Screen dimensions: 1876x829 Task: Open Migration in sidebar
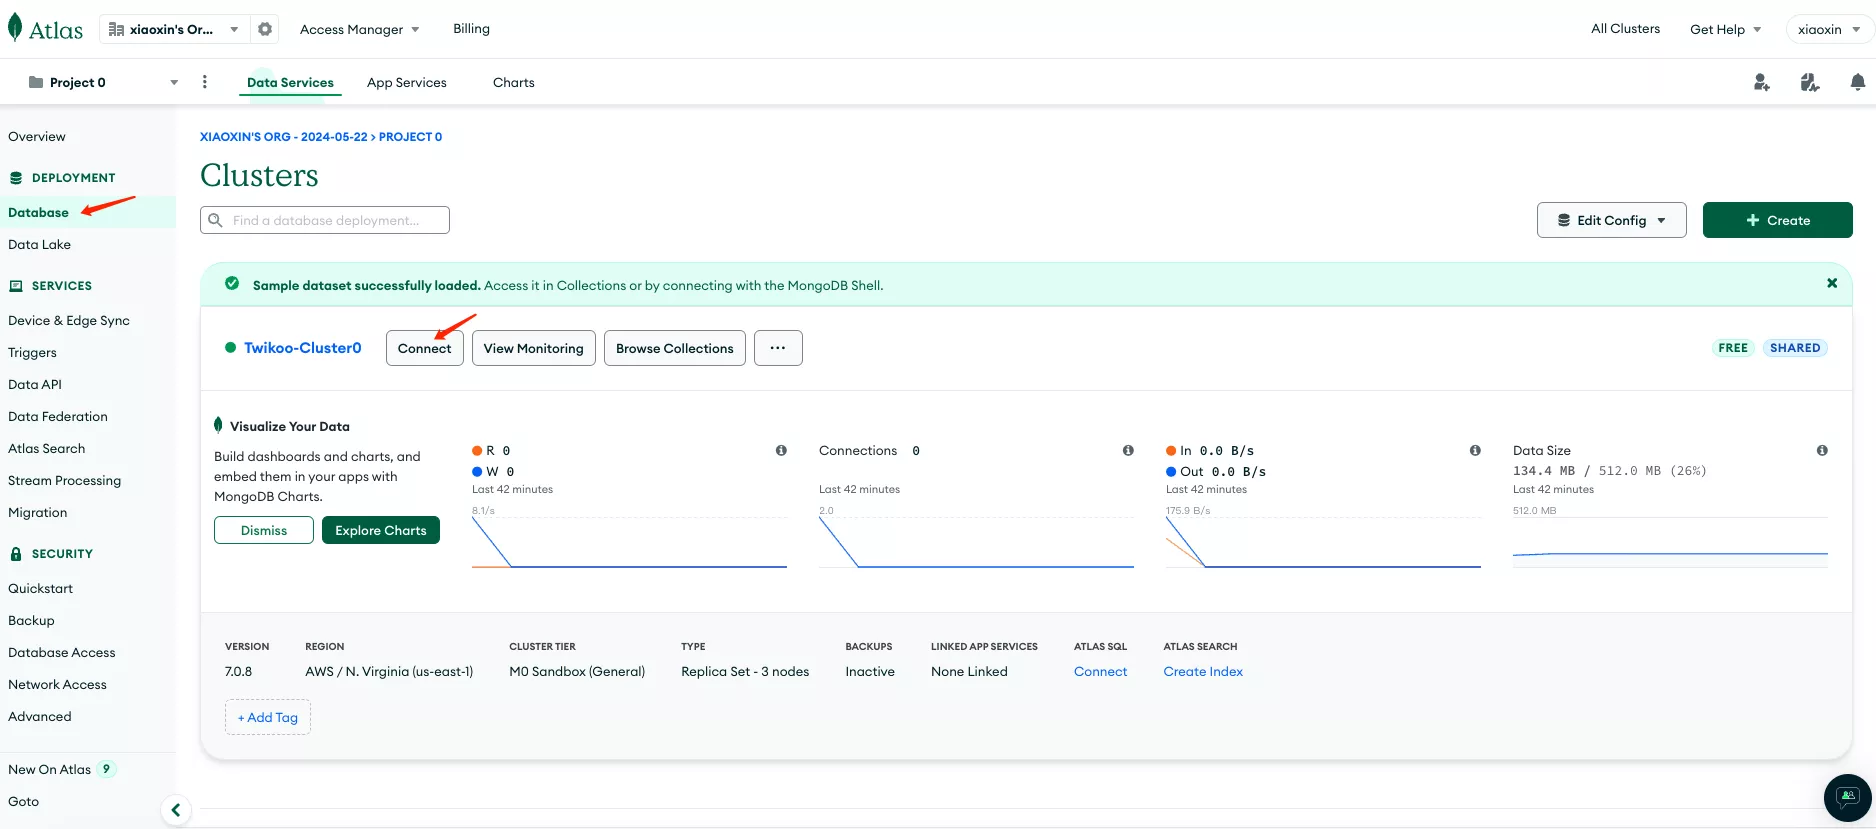click(38, 512)
